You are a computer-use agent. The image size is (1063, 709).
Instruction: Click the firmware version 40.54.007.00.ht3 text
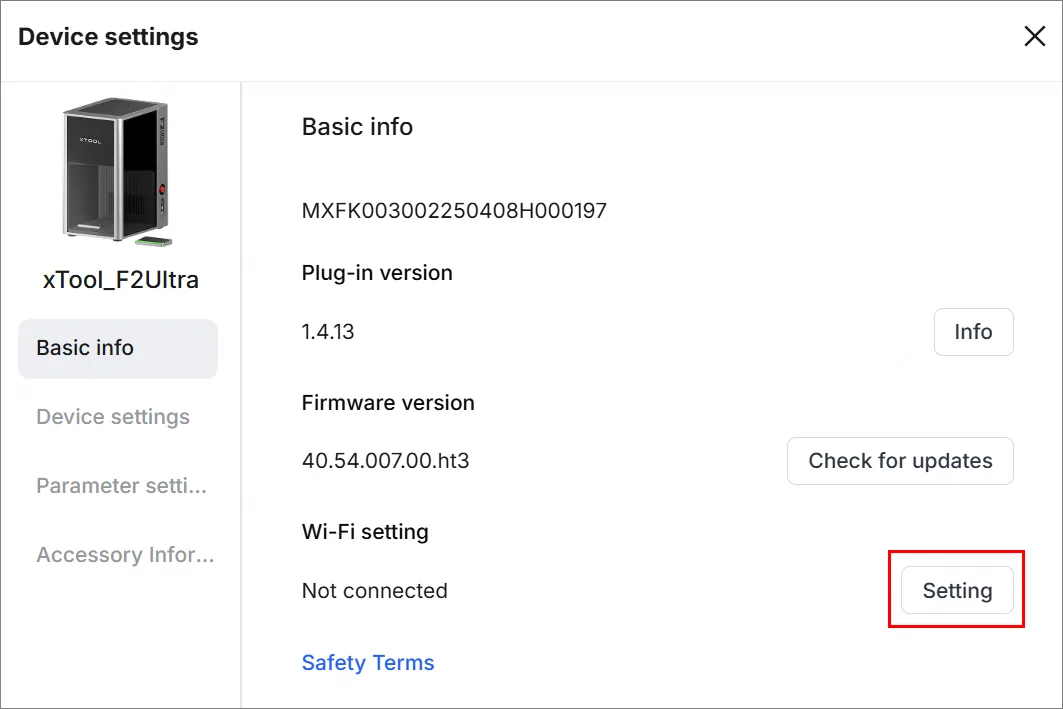pyautogui.click(x=386, y=461)
